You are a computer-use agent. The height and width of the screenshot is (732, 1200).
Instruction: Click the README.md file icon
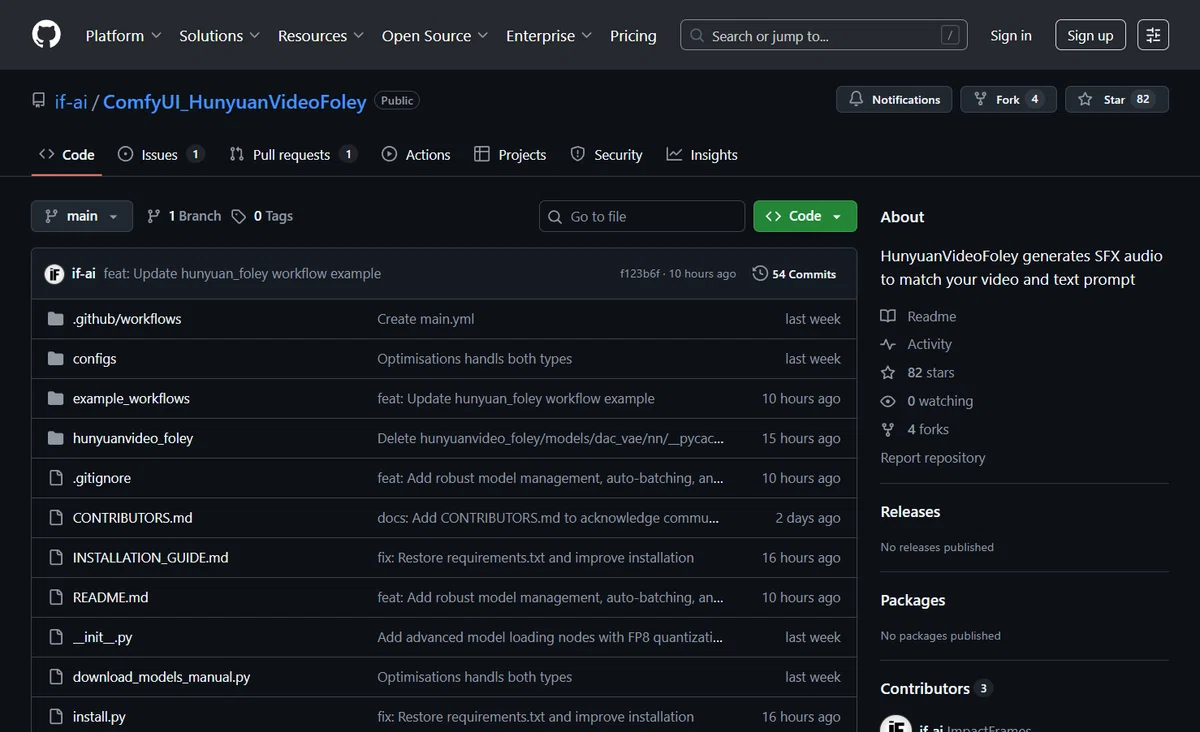56,597
